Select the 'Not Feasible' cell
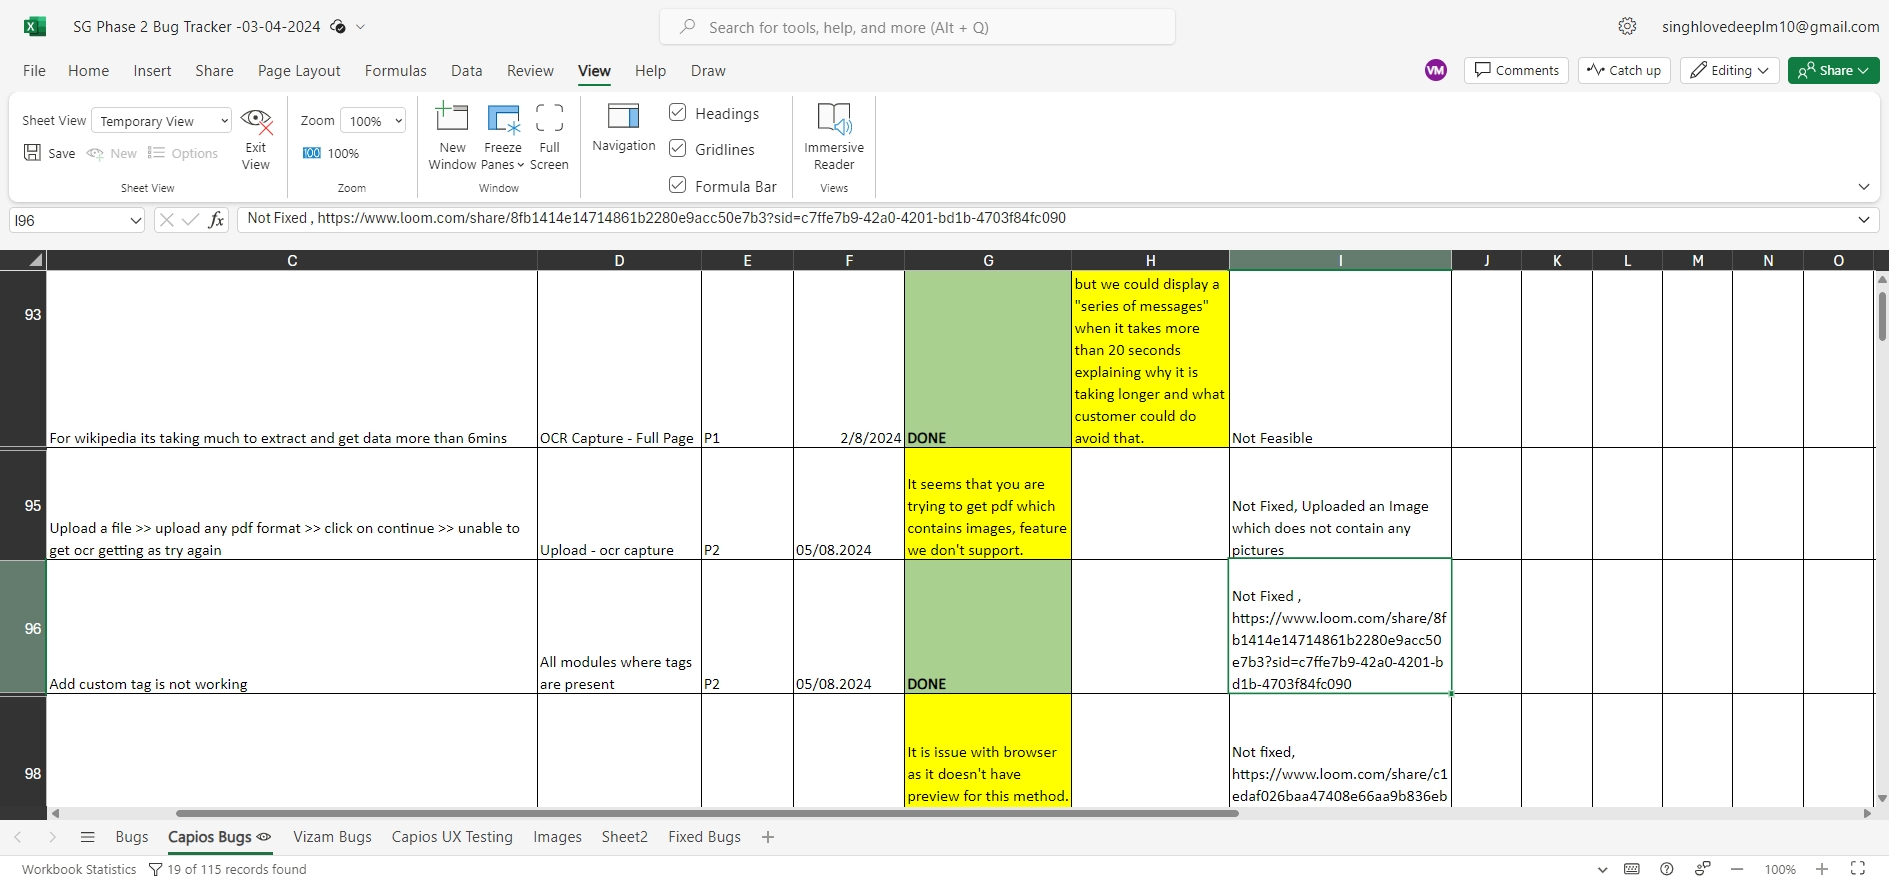1889x880 pixels. click(x=1340, y=359)
